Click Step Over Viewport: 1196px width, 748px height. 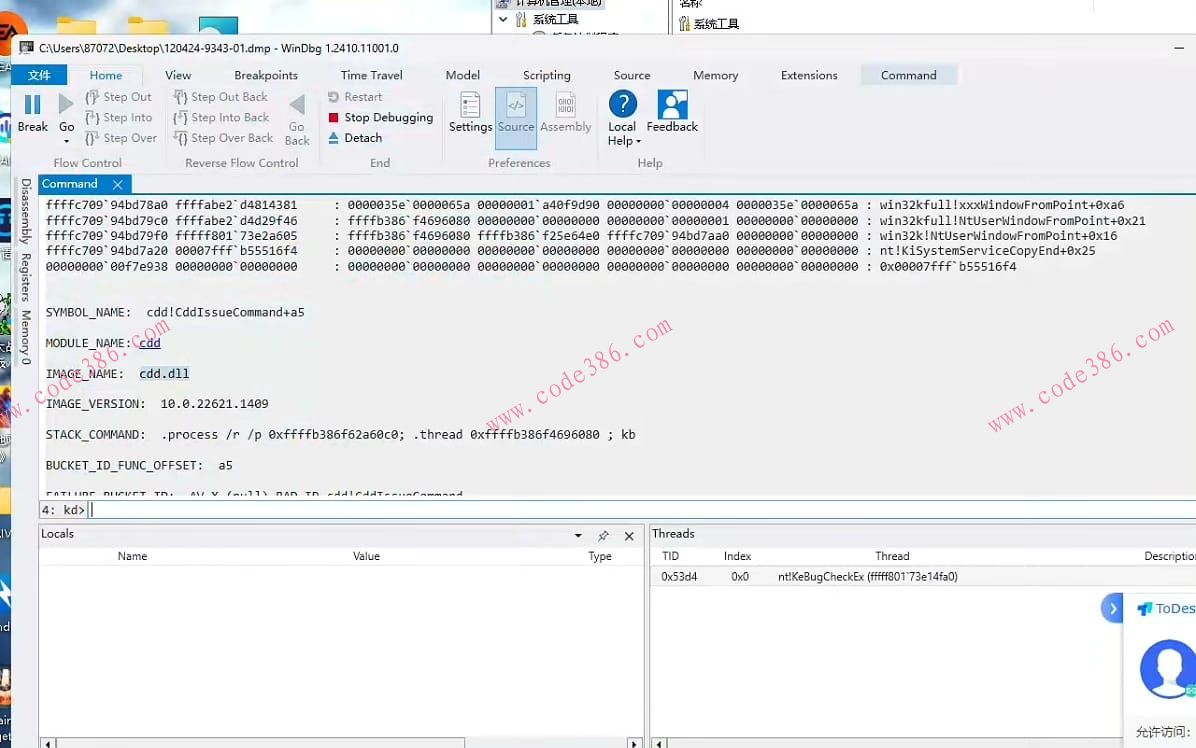(121, 138)
